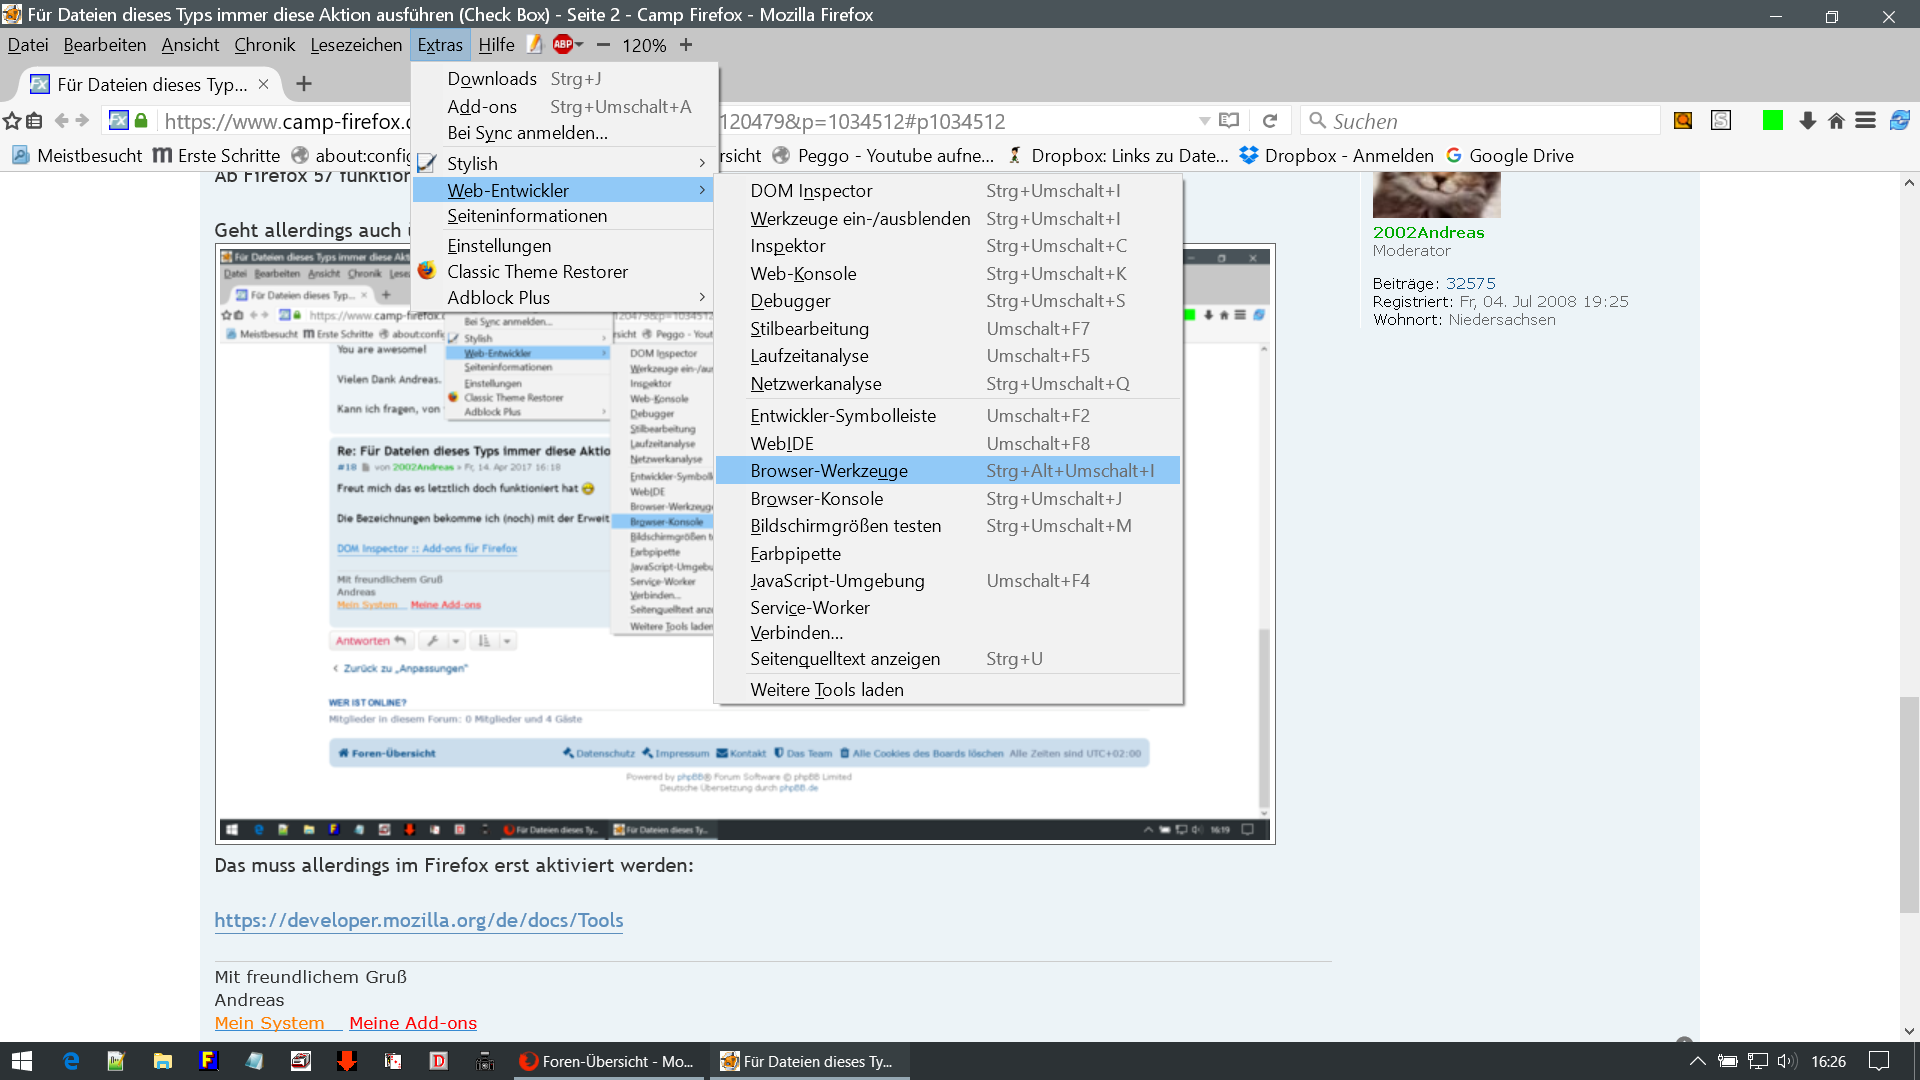Open the hamburger menu icon
This screenshot has width=1920, height=1080.
(1865, 121)
